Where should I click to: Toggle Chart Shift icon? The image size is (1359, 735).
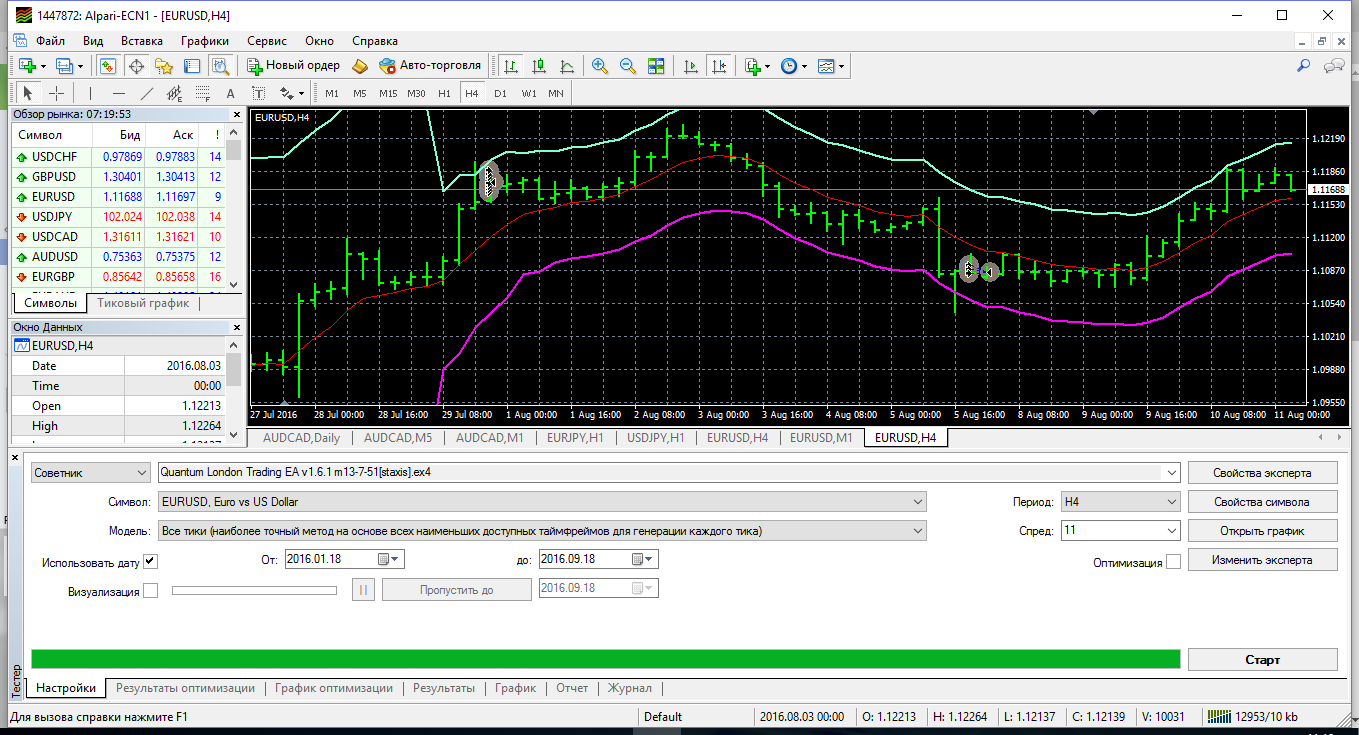[x=719, y=66]
